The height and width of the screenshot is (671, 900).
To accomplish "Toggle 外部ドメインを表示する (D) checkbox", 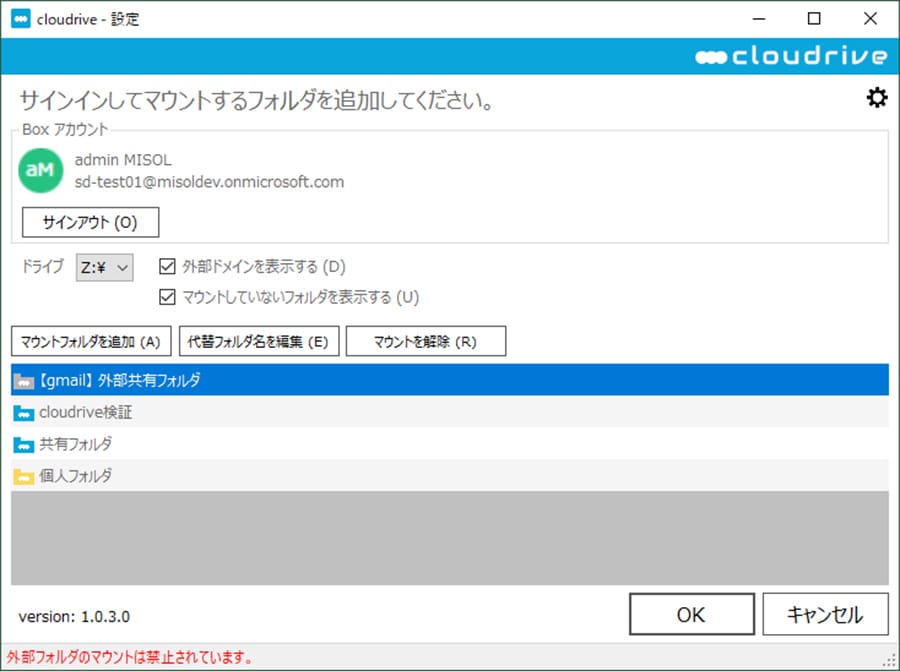I will tap(167, 266).
